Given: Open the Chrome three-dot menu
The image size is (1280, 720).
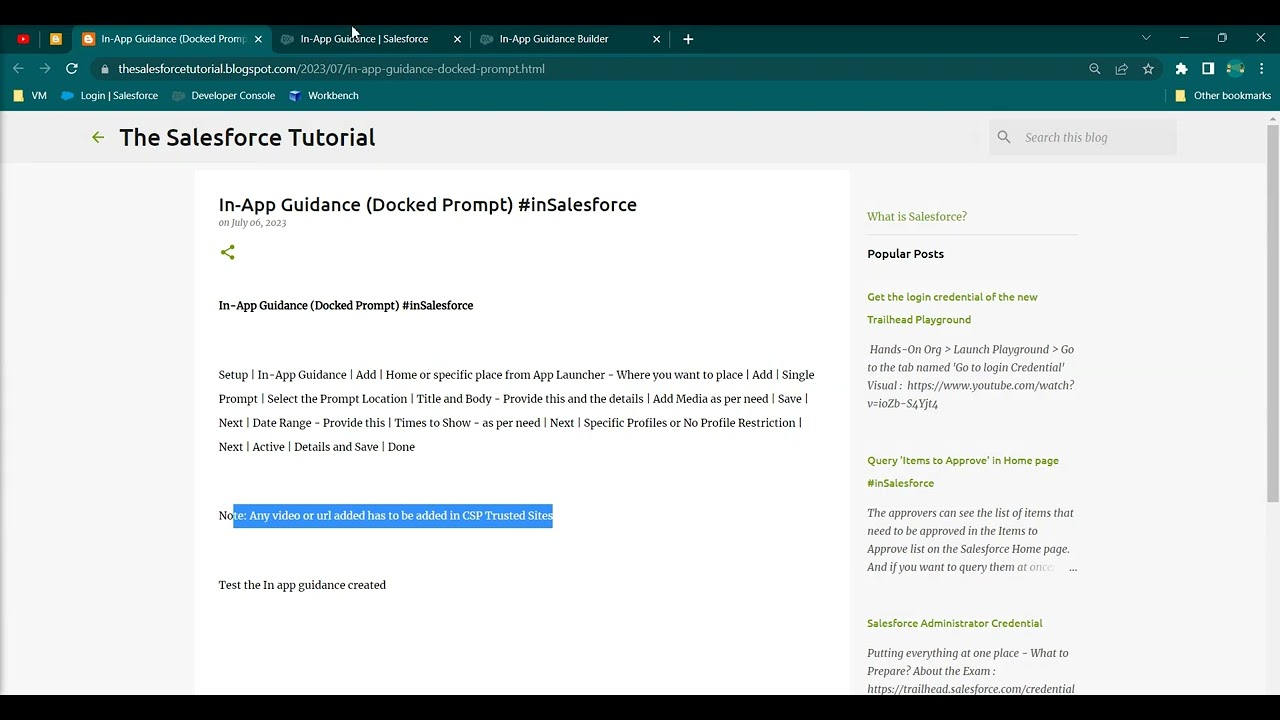Looking at the screenshot, I should pos(1263,69).
